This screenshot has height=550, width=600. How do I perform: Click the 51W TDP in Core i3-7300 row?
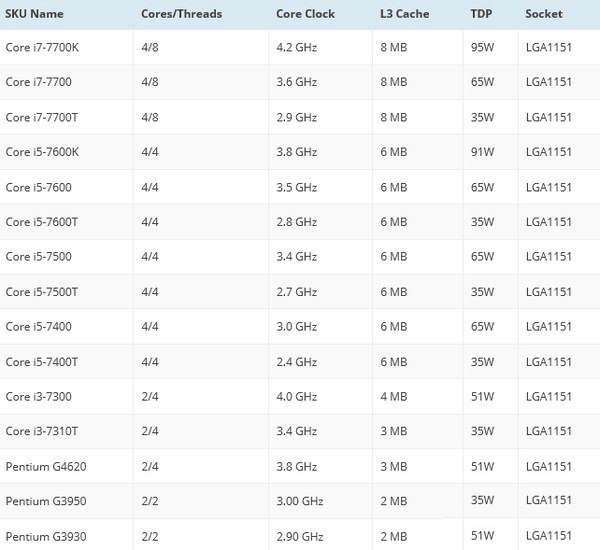[482, 397]
